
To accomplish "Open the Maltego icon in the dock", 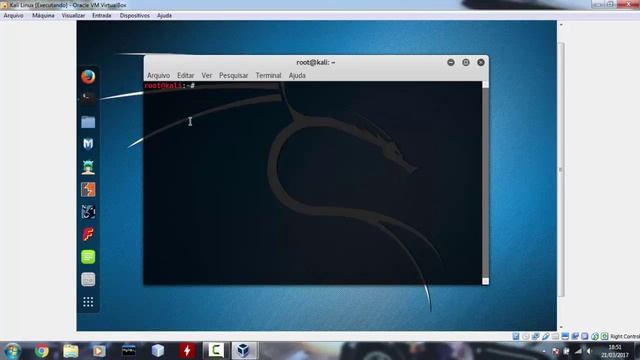I will (88, 212).
